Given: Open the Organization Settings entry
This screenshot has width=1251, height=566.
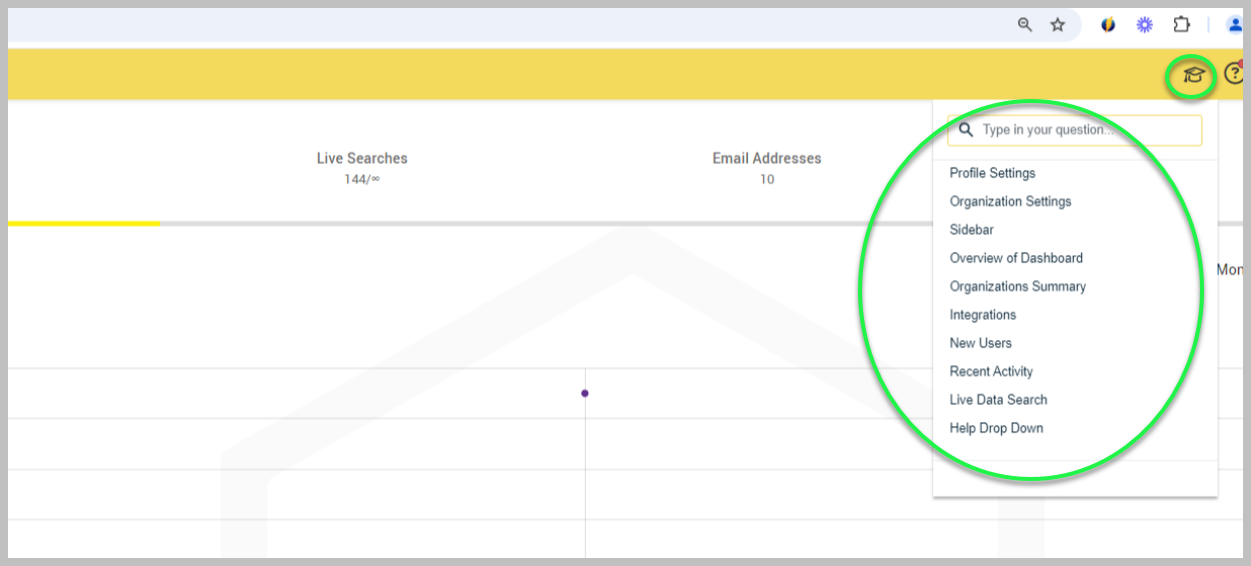Looking at the screenshot, I should 1010,201.
